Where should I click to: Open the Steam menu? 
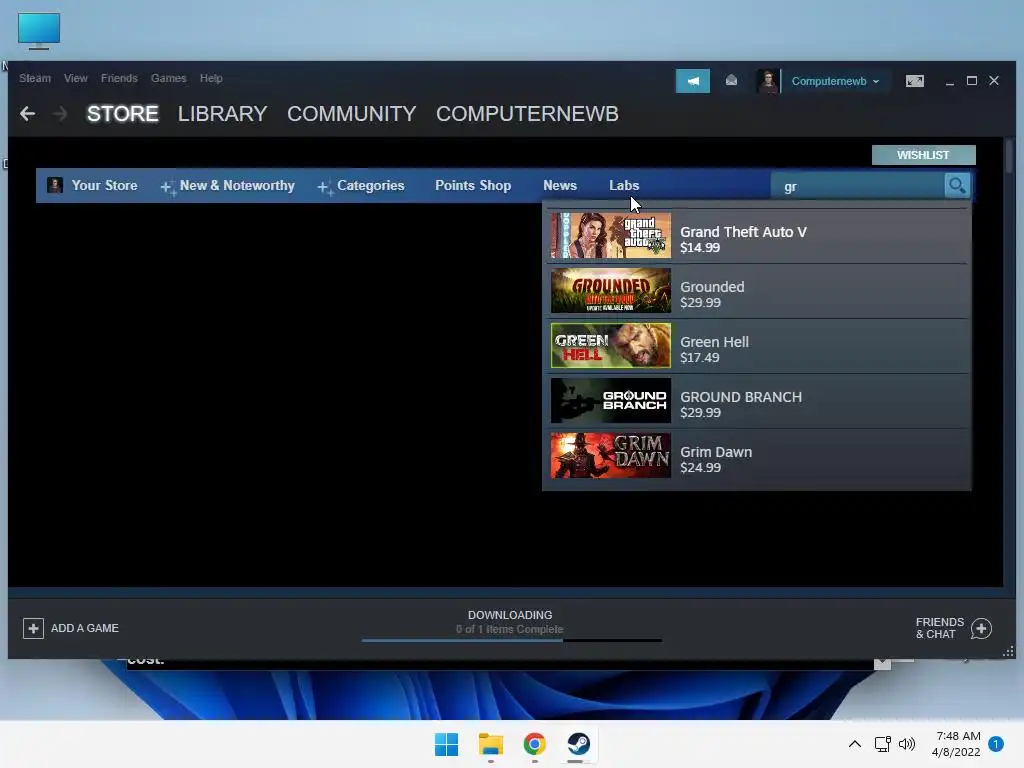click(35, 78)
